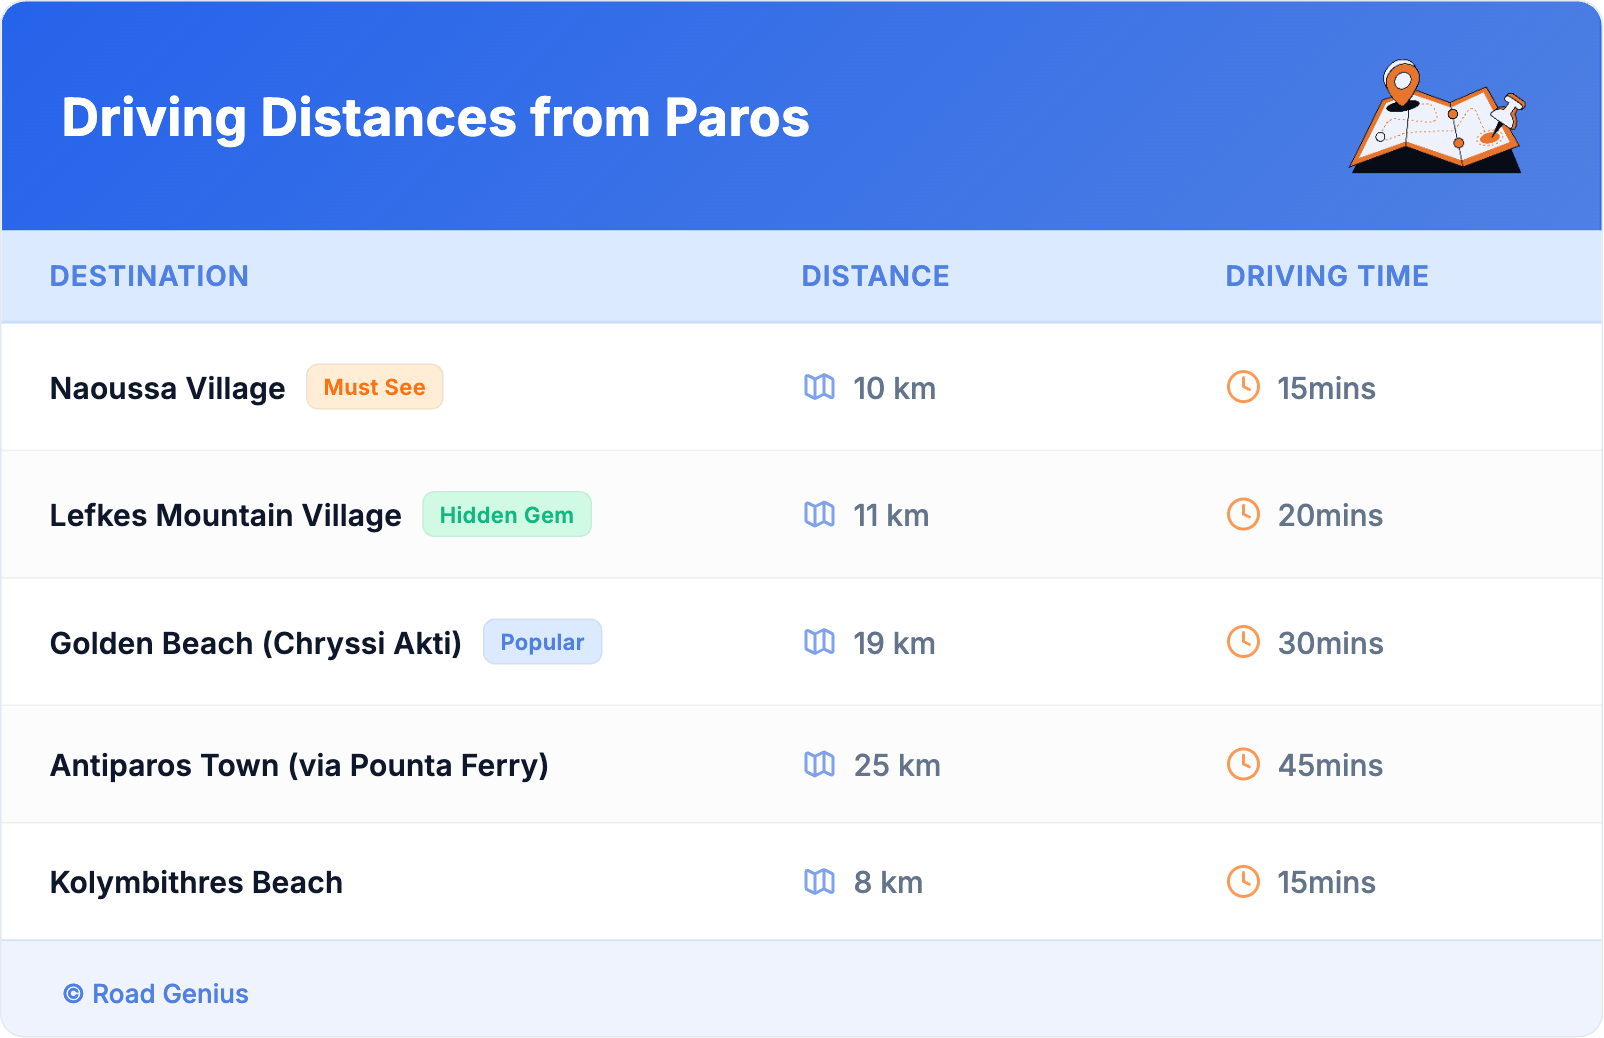Click the map icon beside 11 km
This screenshot has height=1038, width=1604.
(x=819, y=514)
